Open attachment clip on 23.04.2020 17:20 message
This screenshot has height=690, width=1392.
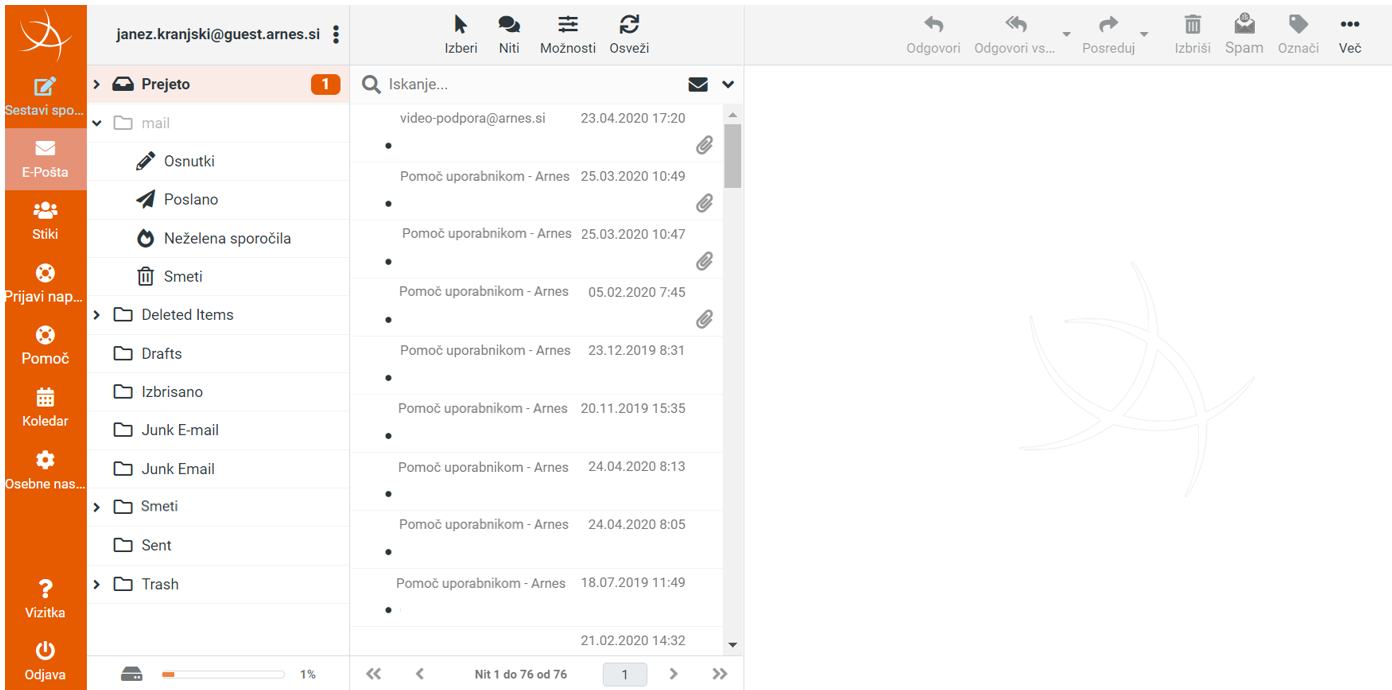705,145
